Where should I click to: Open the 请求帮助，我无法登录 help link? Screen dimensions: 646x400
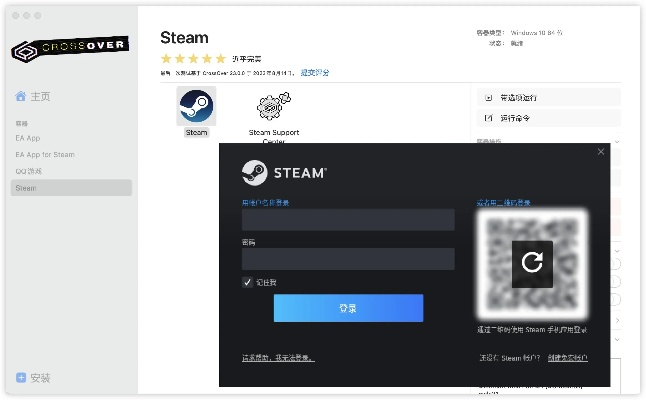tap(278, 358)
